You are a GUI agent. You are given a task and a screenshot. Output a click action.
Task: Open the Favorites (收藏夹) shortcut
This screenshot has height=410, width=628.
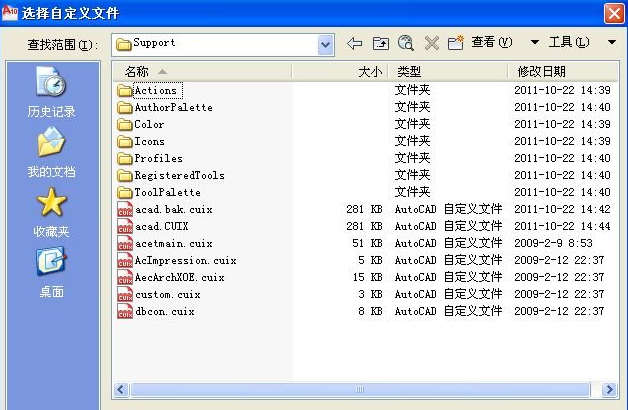click(x=51, y=212)
